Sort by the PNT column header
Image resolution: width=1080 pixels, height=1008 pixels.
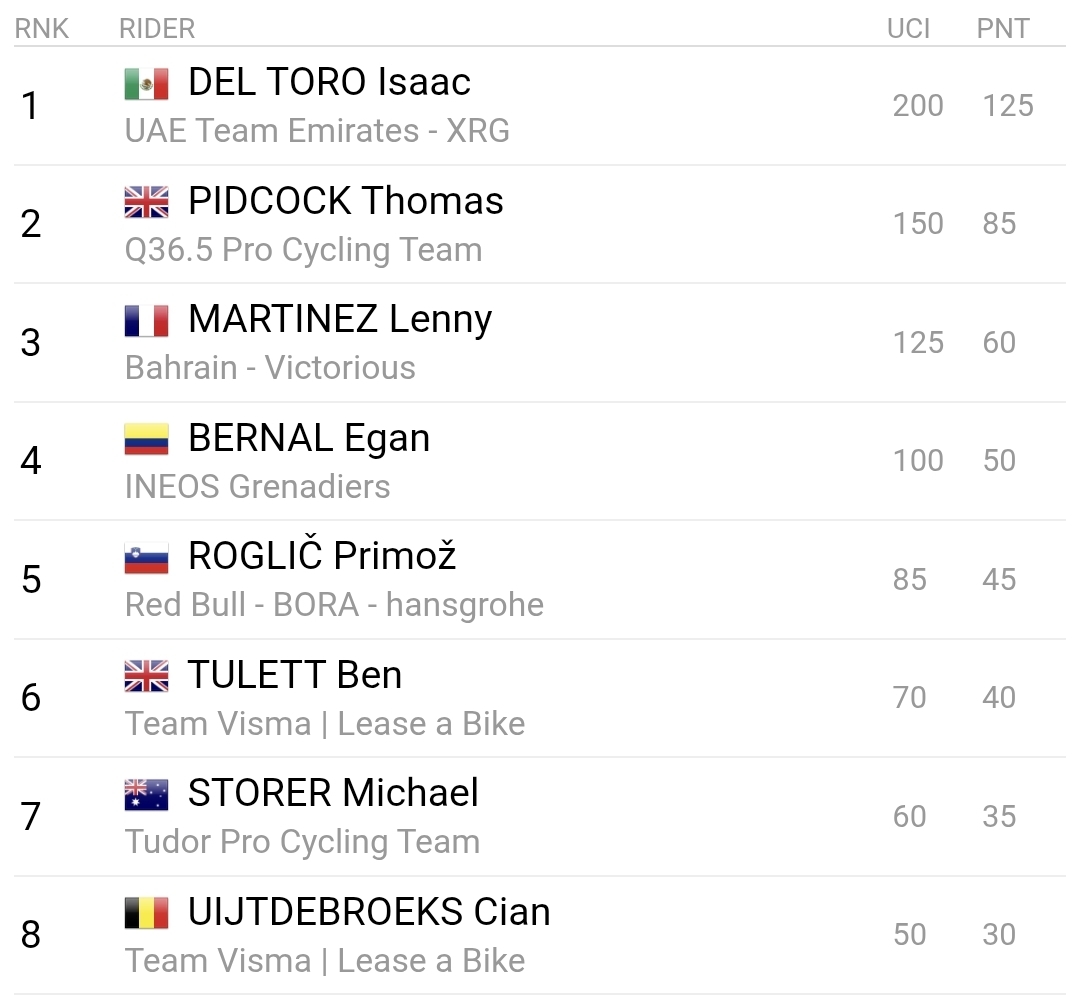1002,29
